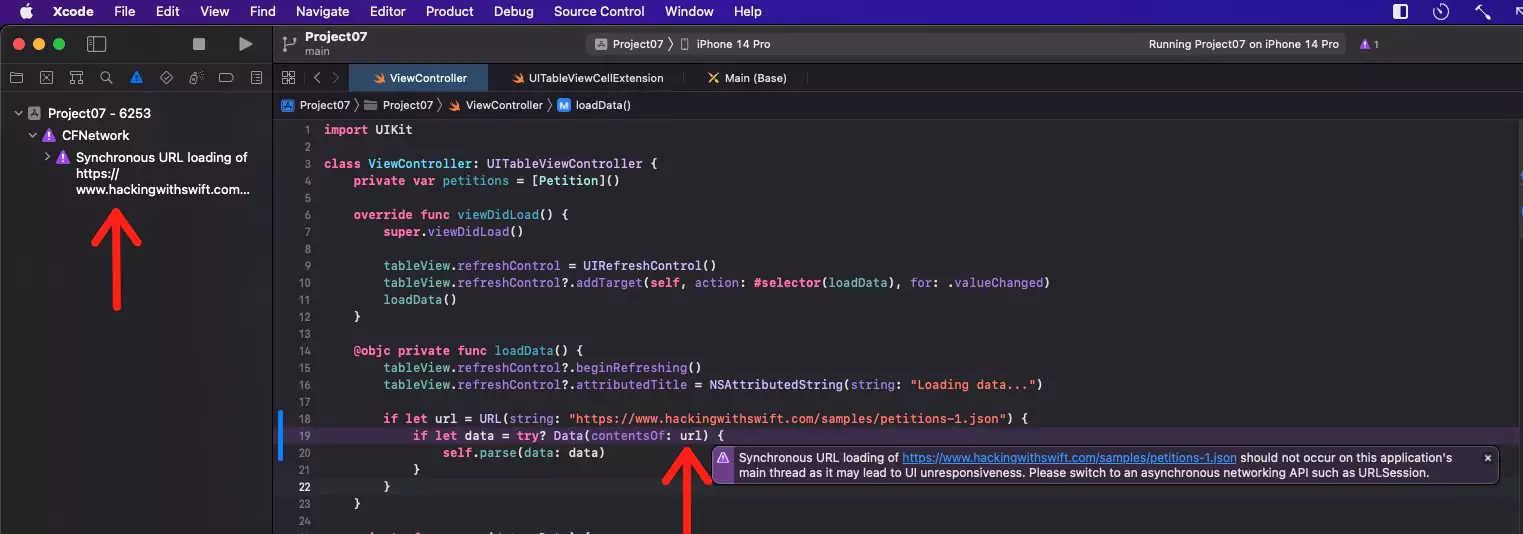Open the Apple menu
Viewport: 1523px width, 534px height.
[26, 11]
